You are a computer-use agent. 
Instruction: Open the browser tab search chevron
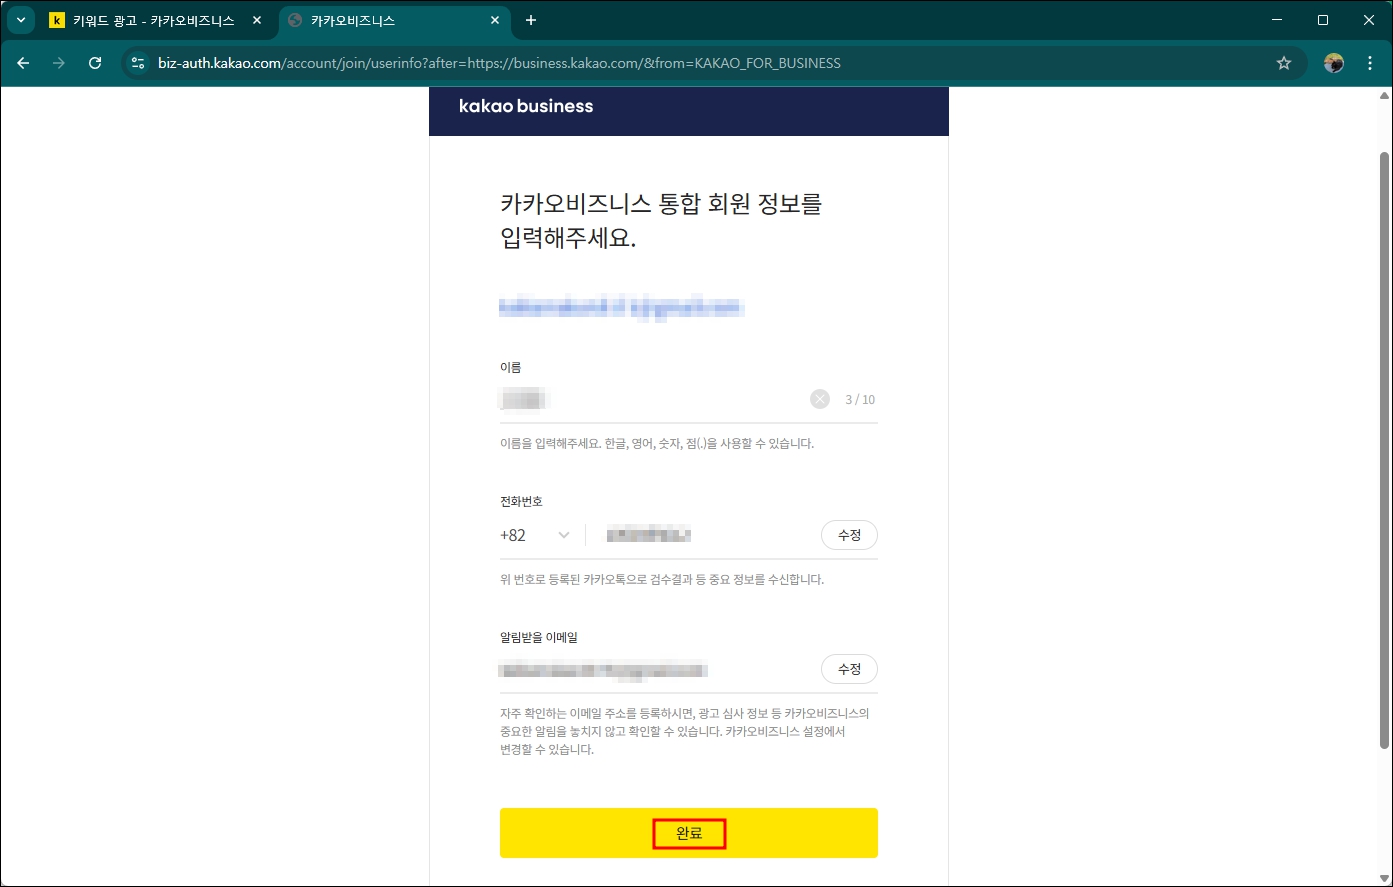(20, 20)
